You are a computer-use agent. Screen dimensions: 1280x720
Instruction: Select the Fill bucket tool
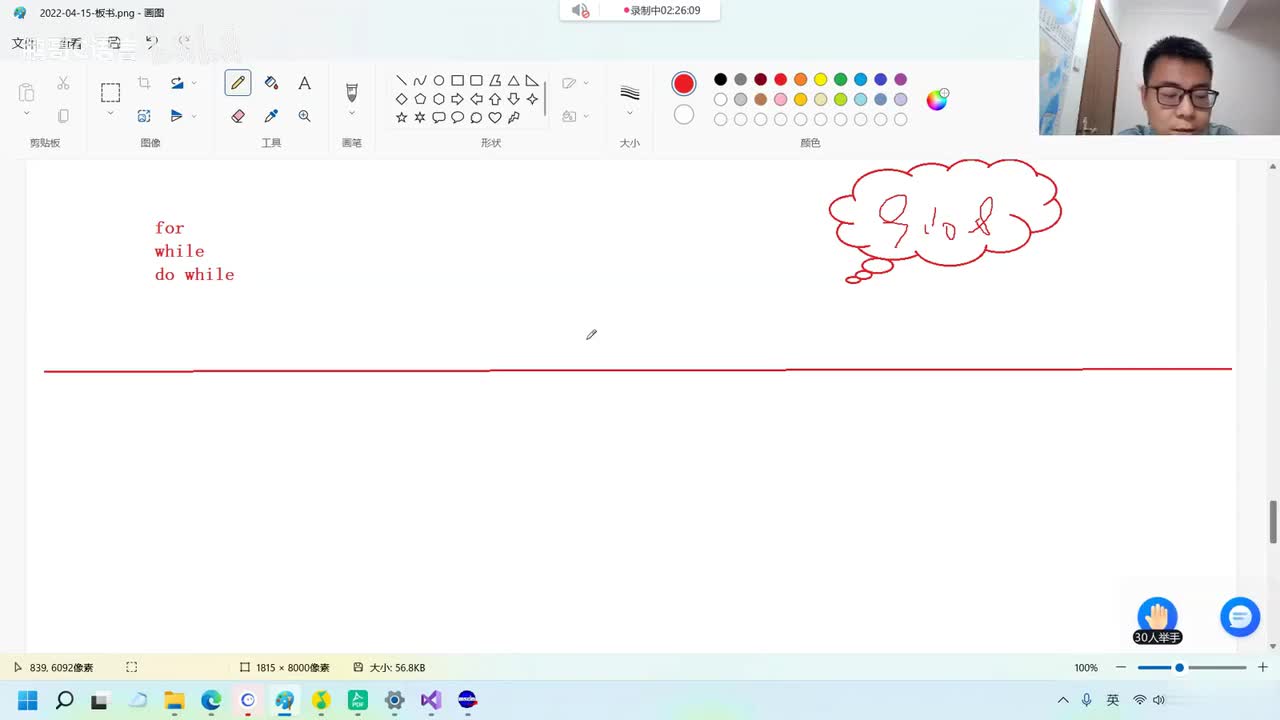(x=271, y=83)
